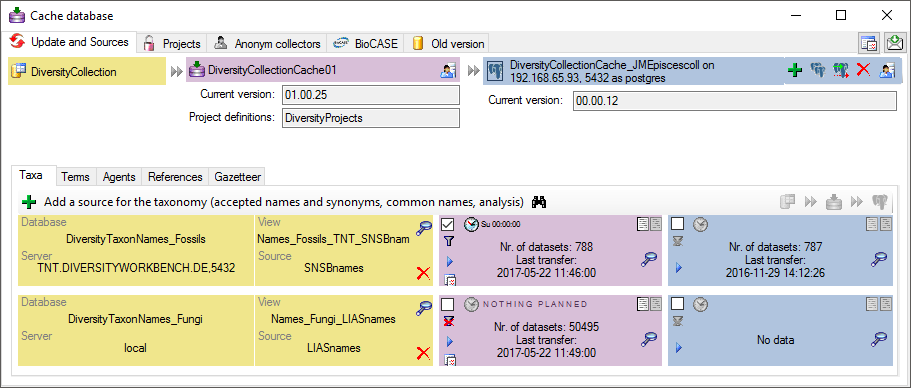Screen dimensions: 911x388
Task: Start the cache transfer for the Fossils row
Action: [x=449, y=262]
